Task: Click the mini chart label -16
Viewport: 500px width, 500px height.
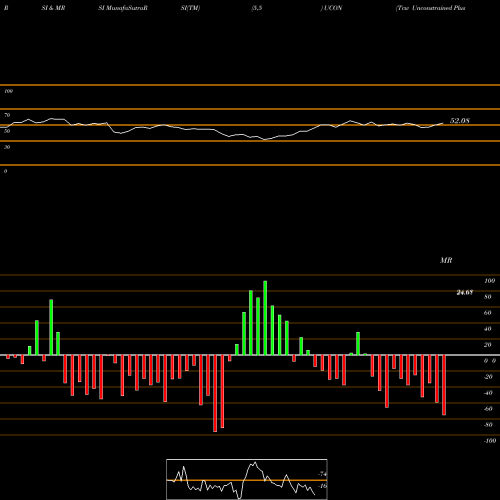Action: [x=323, y=486]
